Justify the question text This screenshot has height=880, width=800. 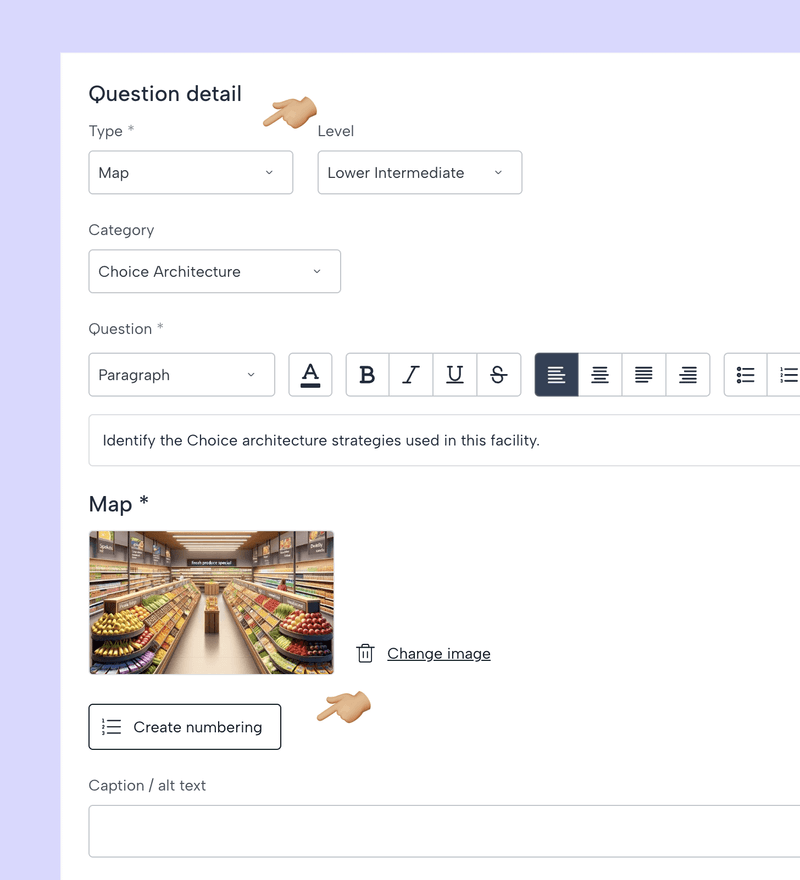644,375
